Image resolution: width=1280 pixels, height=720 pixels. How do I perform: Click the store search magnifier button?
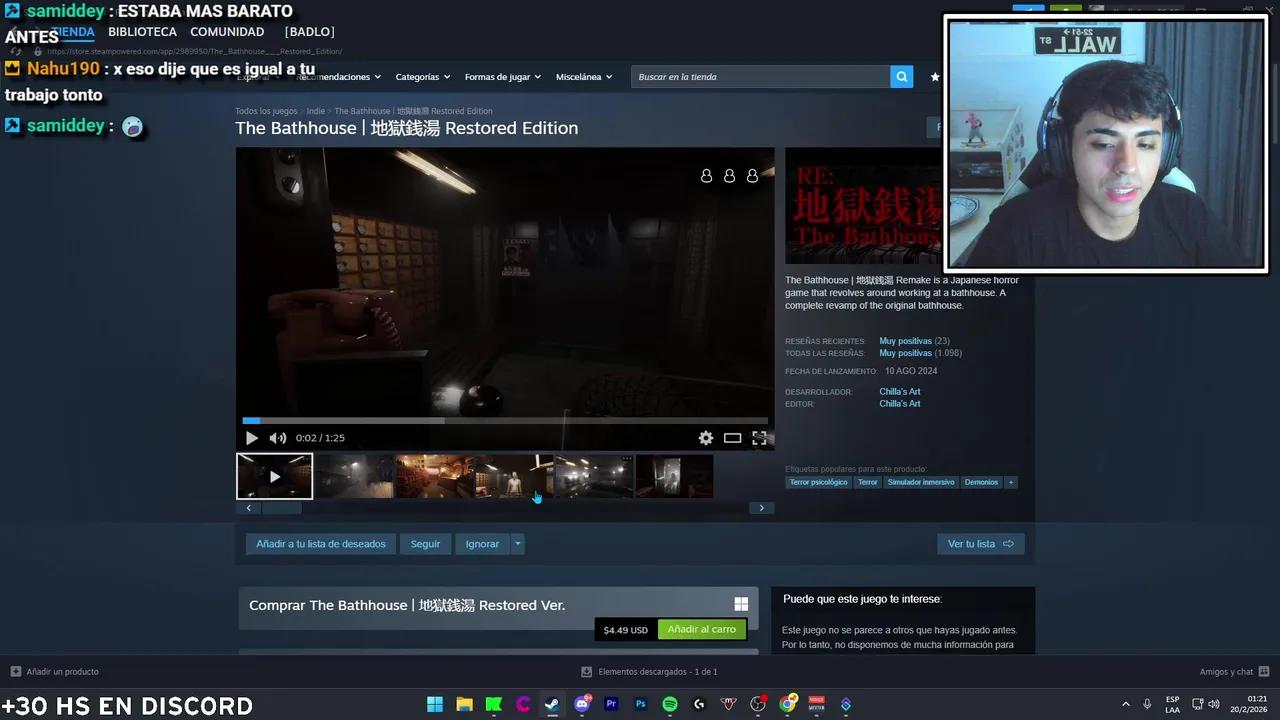(902, 77)
